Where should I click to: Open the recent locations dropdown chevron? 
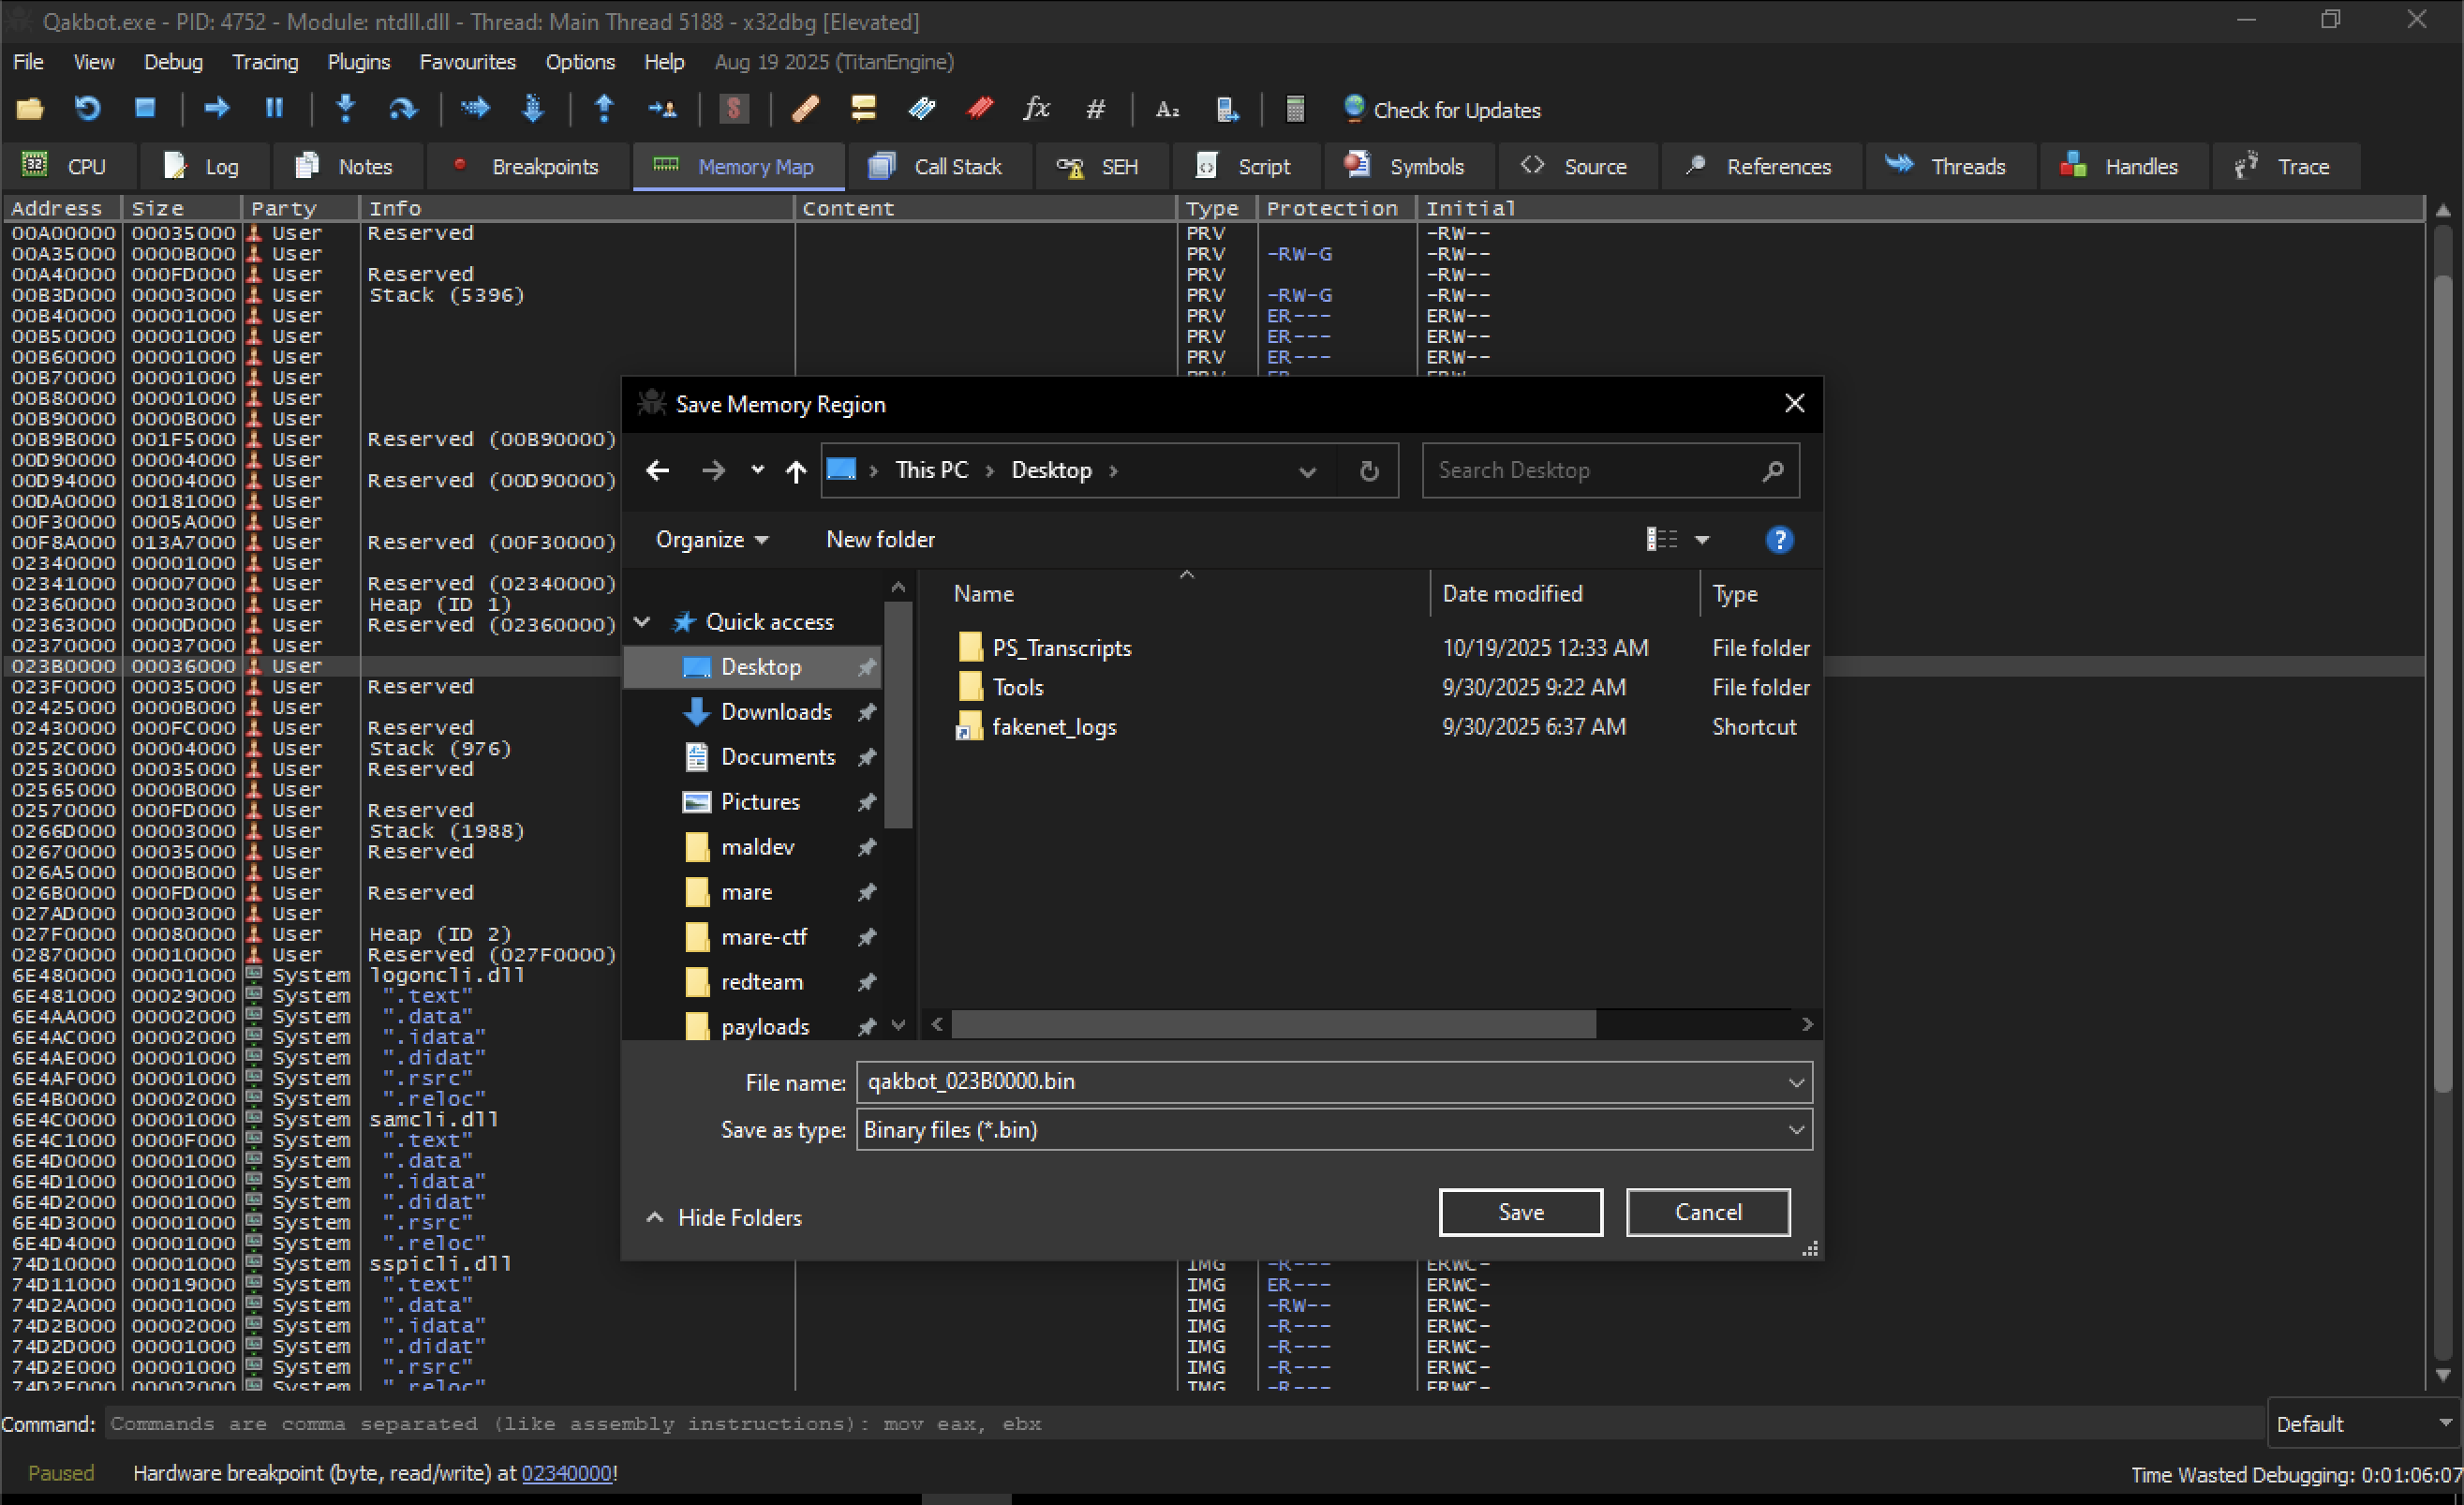click(757, 470)
